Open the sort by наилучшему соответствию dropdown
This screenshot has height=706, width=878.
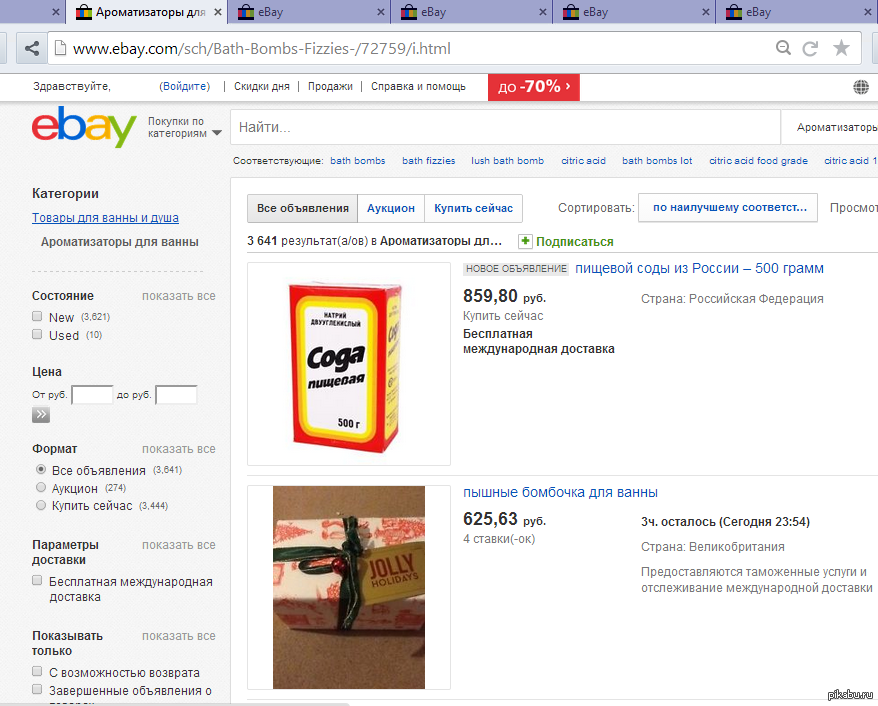[728, 208]
